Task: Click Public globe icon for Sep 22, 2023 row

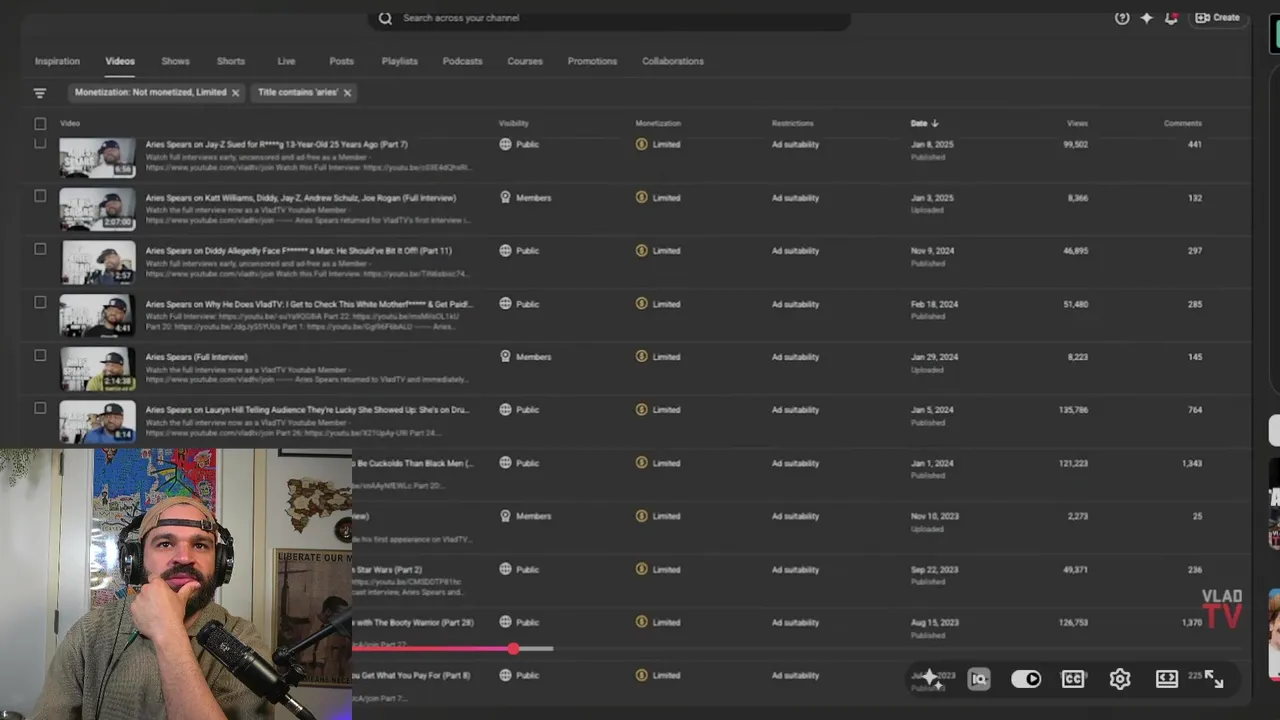Action: [505, 569]
